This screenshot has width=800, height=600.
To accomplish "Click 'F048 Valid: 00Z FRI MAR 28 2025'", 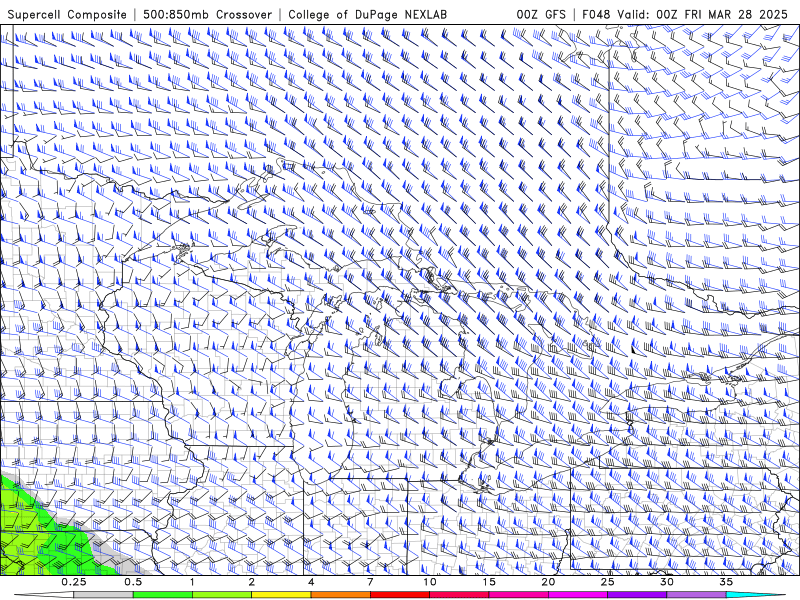I will click(x=685, y=15).
